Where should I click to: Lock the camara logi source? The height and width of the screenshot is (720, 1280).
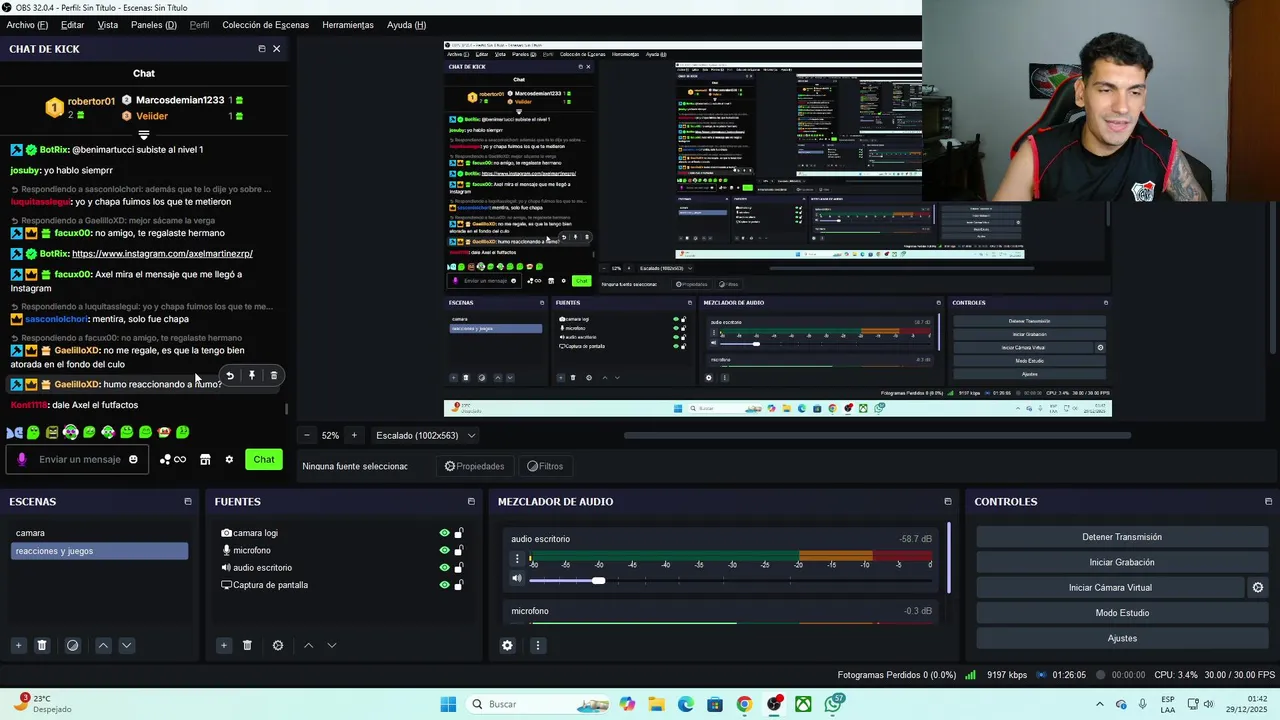pos(459,533)
